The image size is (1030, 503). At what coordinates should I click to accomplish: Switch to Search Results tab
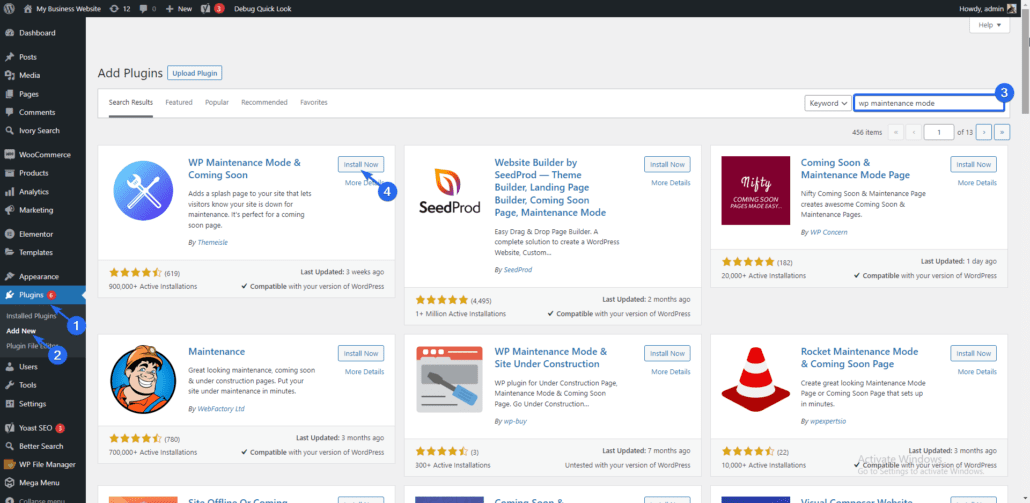tap(131, 102)
